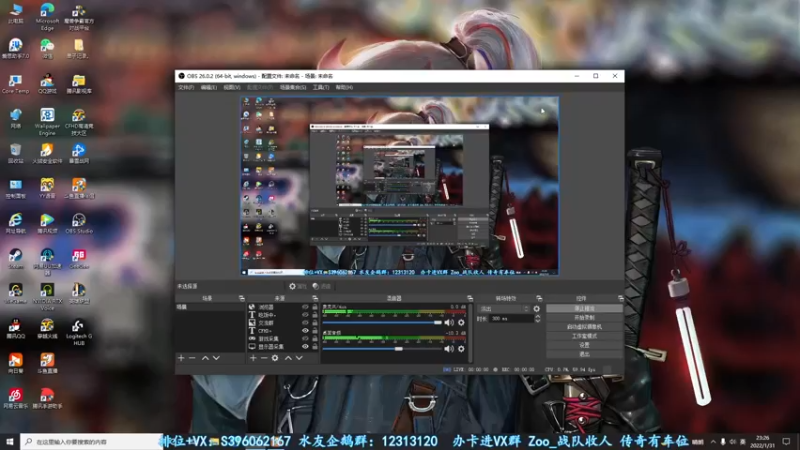Toggle visibility of 游戏采集 source

pyautogui.click(x=305, y=339)
